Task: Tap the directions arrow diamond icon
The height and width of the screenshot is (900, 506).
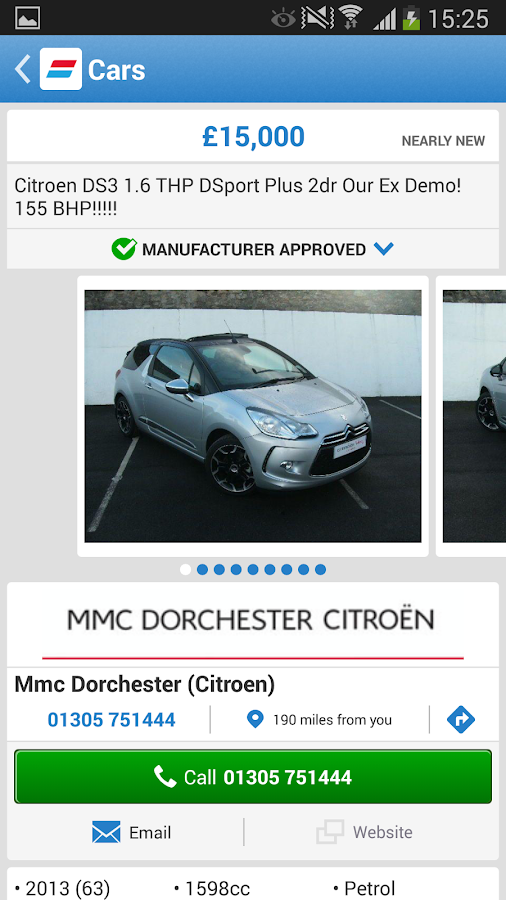Action: 461,719
